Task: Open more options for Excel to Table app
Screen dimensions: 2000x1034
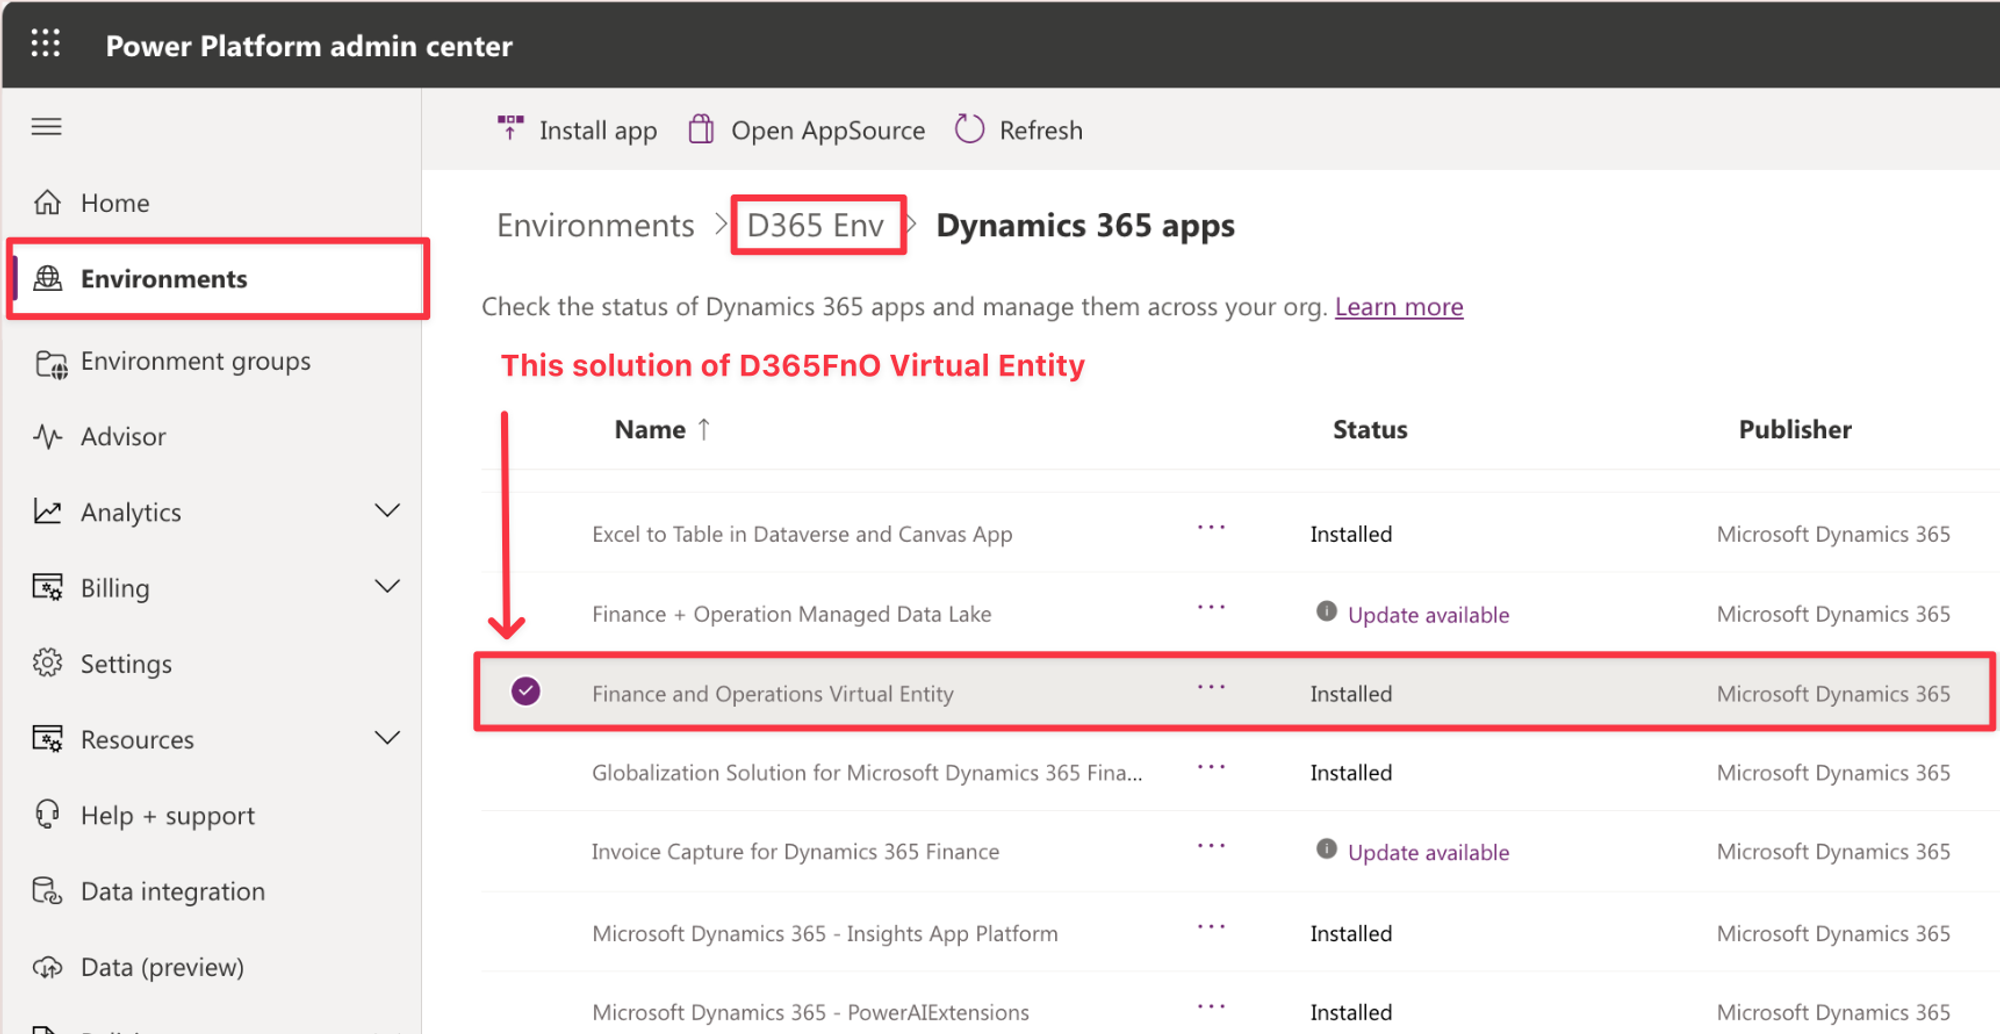Action: [x=1211, y=528]
